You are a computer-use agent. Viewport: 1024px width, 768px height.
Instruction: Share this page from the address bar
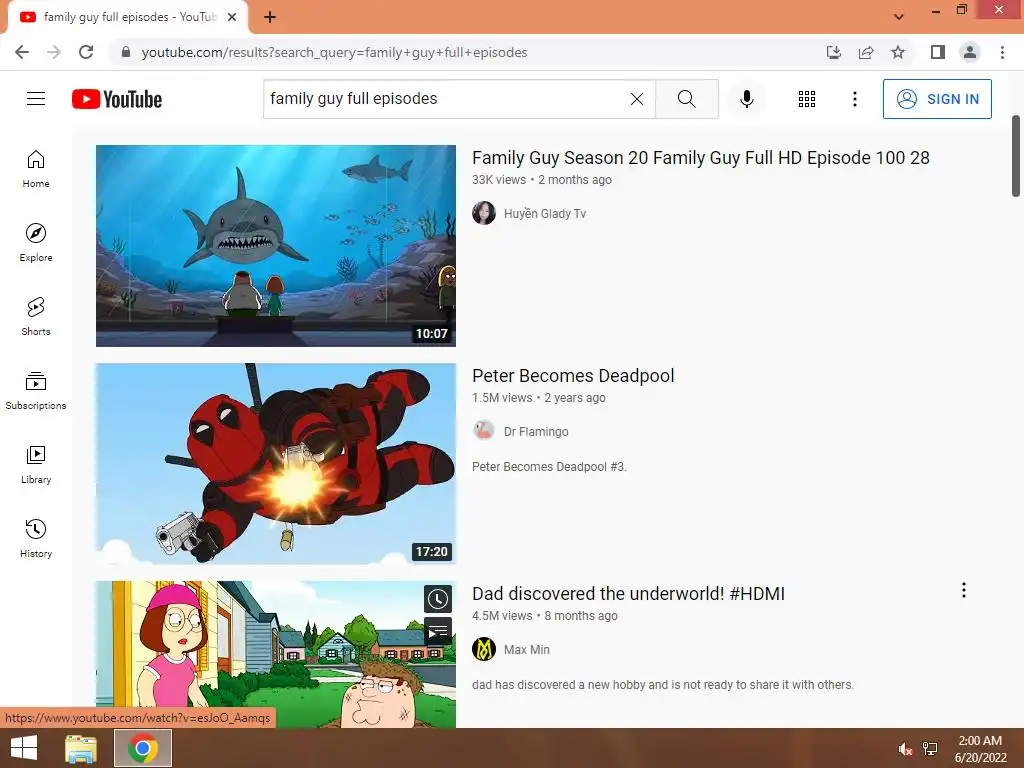click(x=866, y=52)
